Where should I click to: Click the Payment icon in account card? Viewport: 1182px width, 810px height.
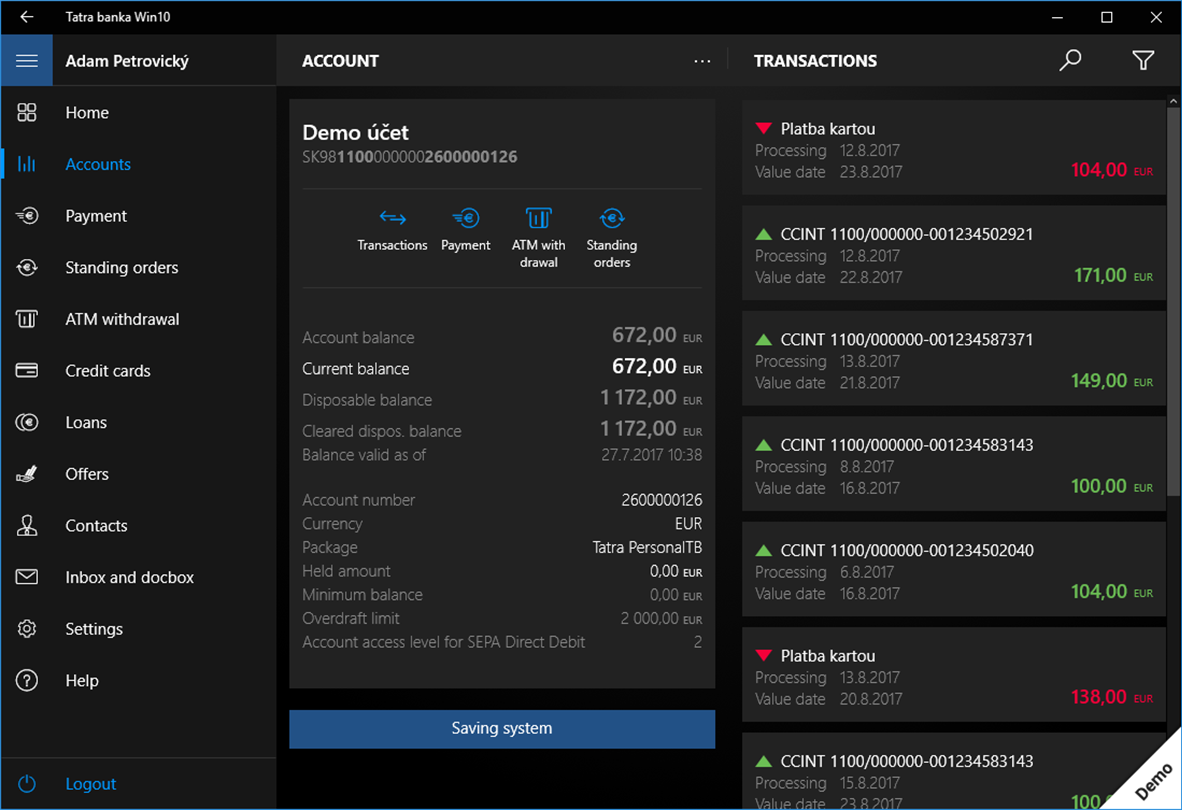click(466, 219)
